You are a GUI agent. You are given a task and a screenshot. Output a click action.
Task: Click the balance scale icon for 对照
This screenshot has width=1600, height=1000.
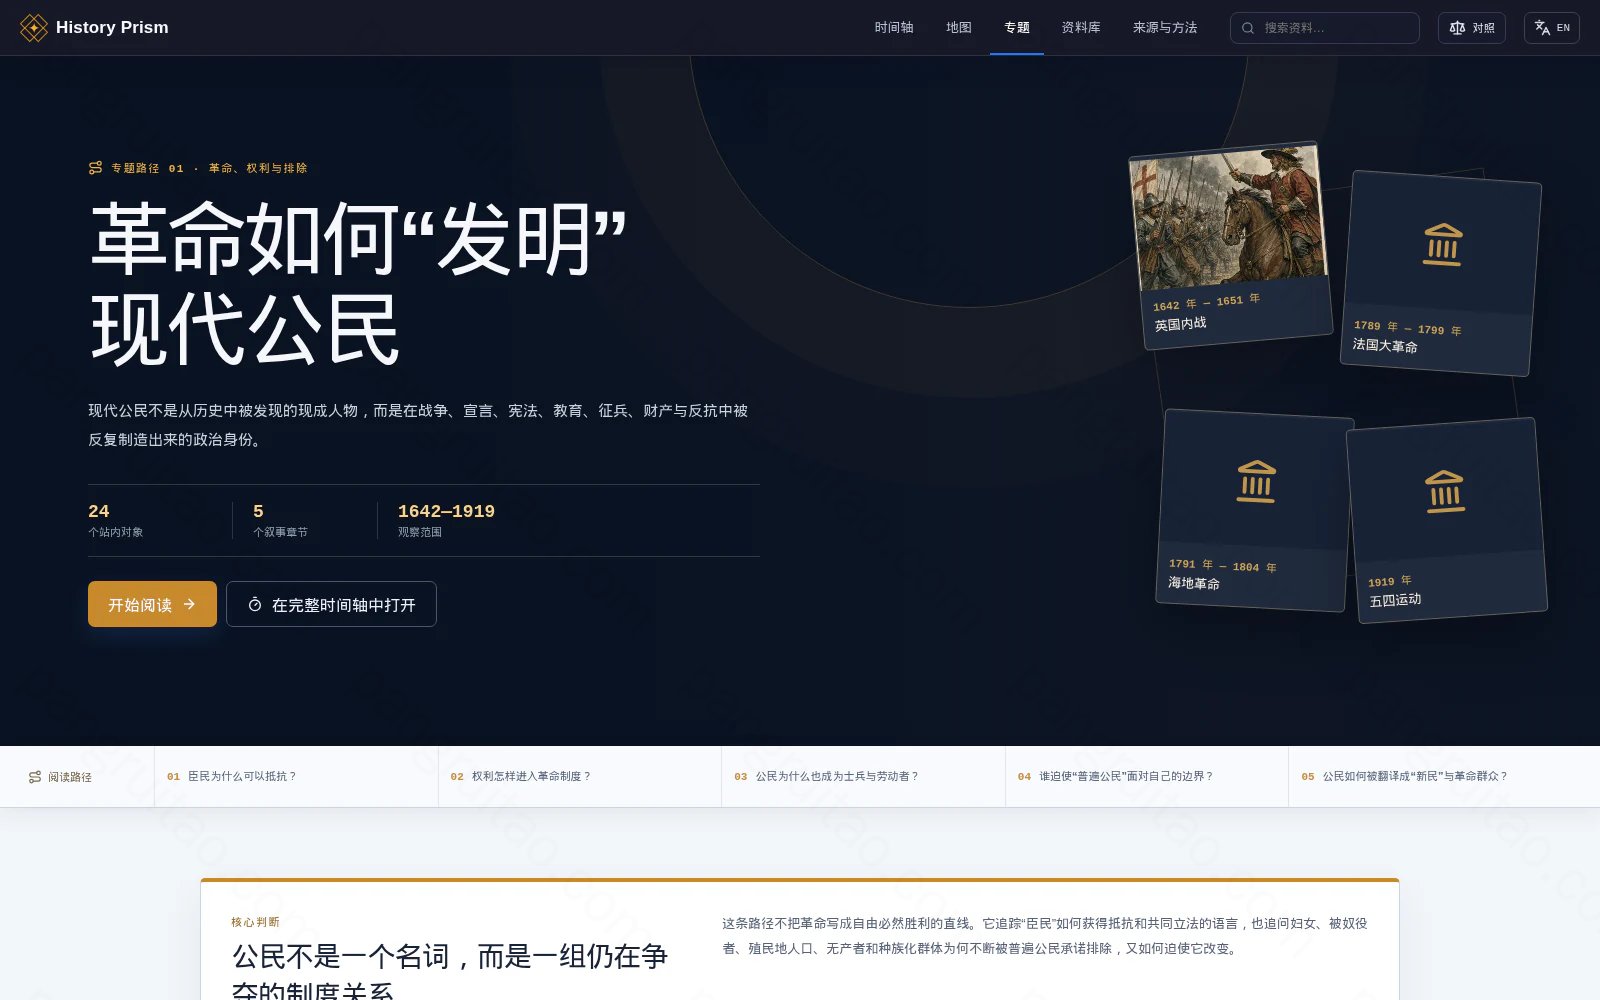click(1457, 28)
